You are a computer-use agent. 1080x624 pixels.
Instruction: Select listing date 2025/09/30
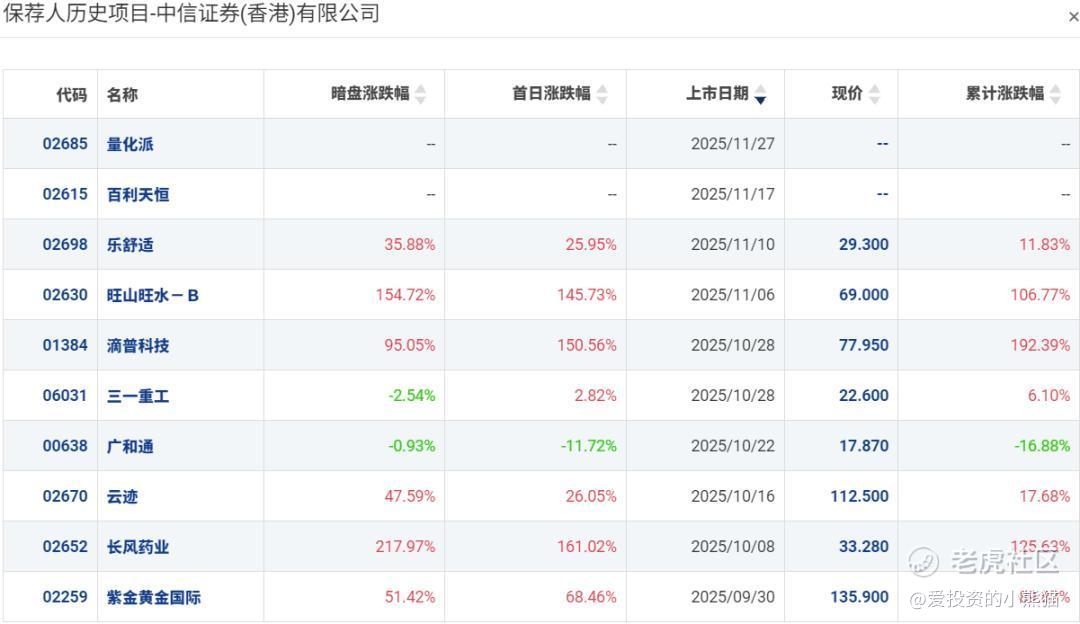pos(733,596)
